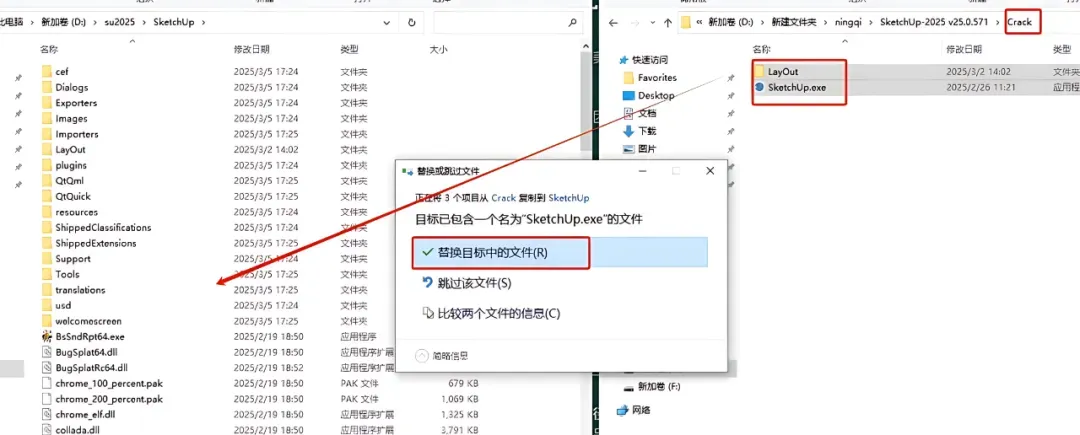
Task: Click the copy icon in the dialog title bar
Action: 407,171
